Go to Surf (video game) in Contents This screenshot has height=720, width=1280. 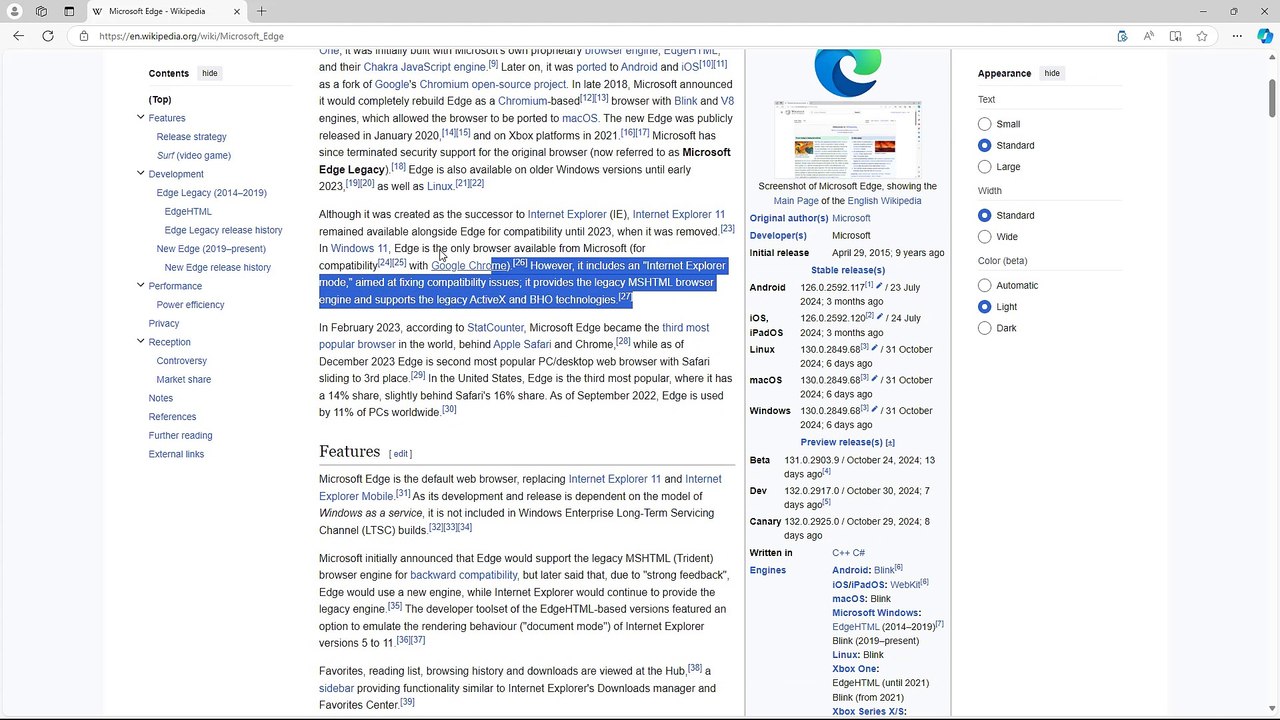pyautogui.click(x=193, y=155)
